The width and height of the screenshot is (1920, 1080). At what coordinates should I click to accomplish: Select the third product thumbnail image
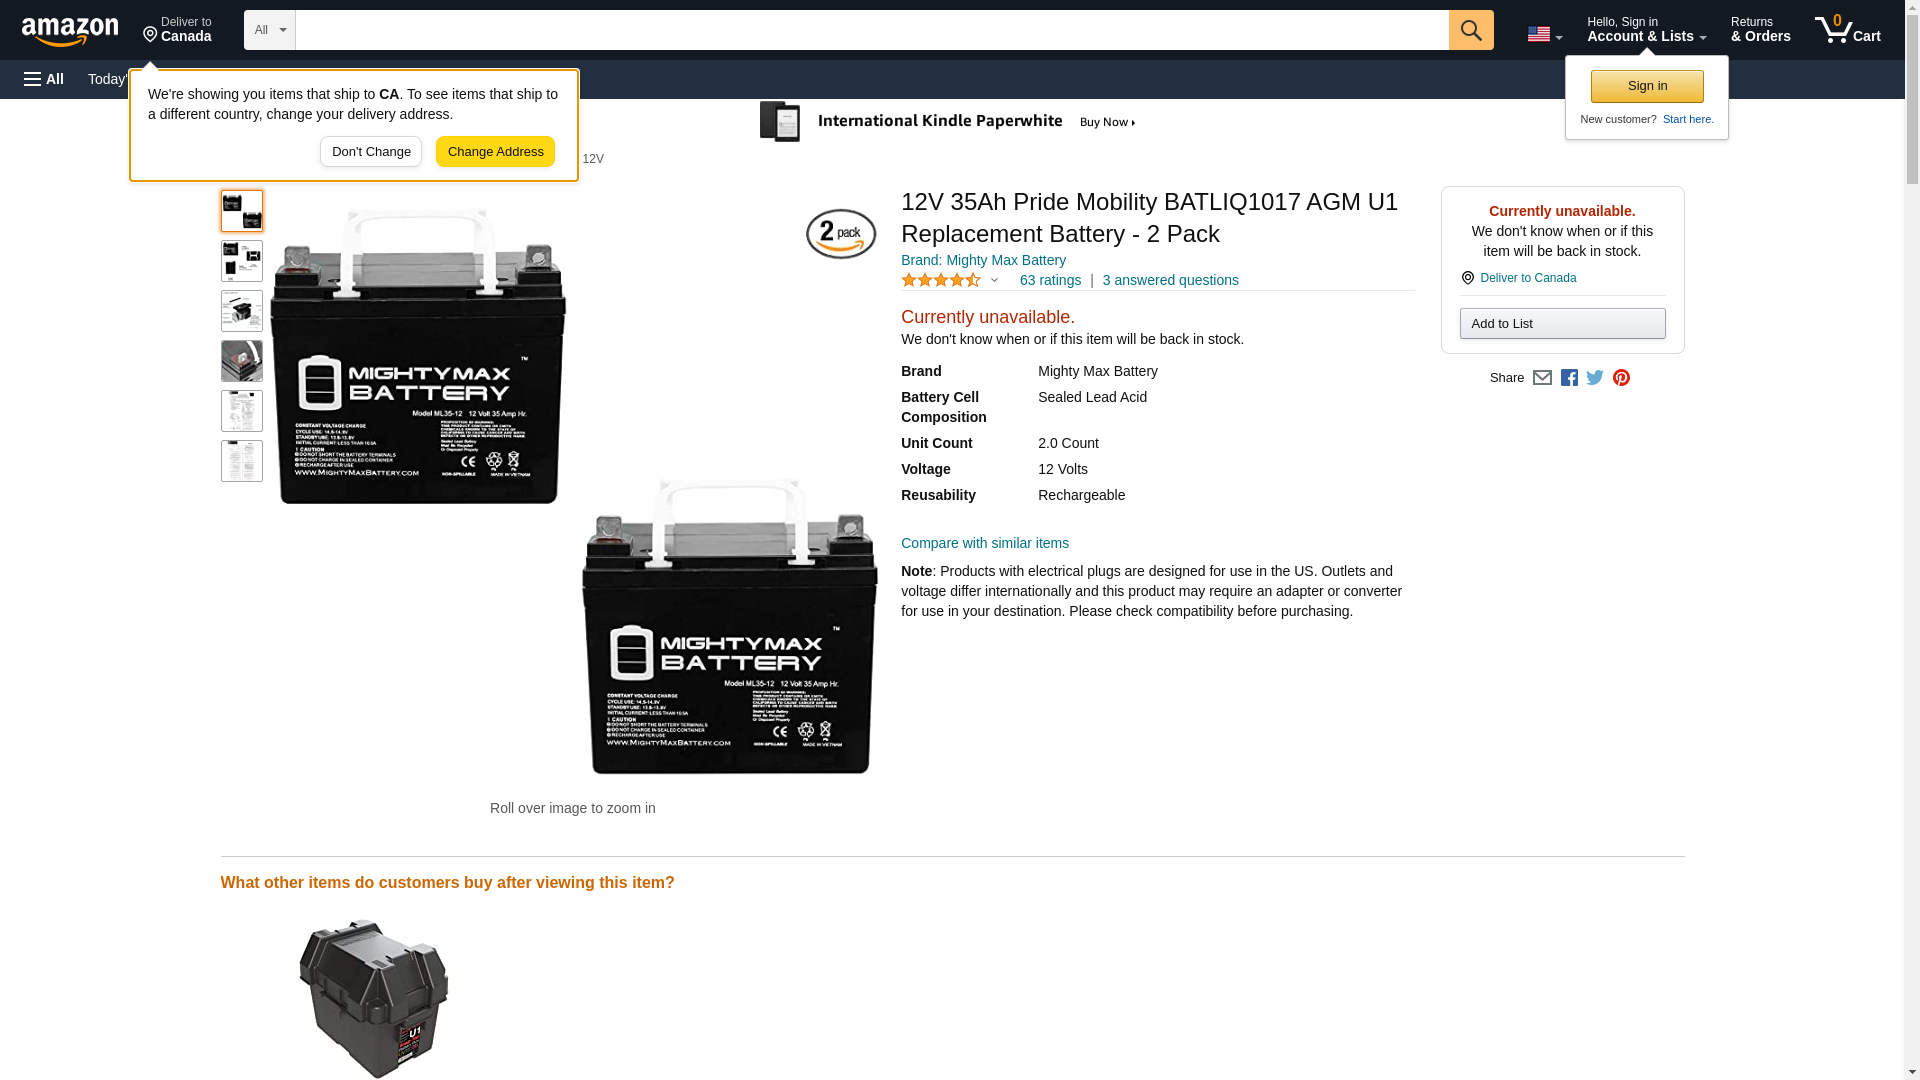[242, 311]
